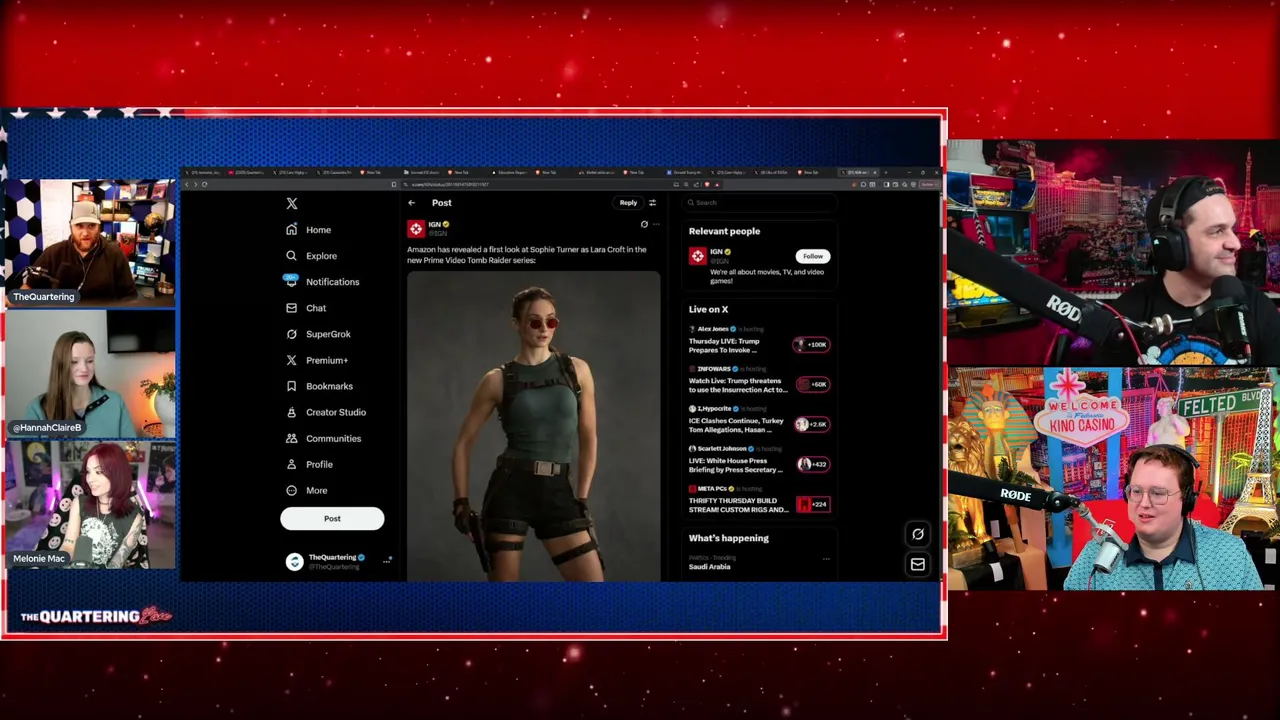Open the Lara Croft post image
The width and height of the screenshot is (1280, 720).
coord(533,426)
